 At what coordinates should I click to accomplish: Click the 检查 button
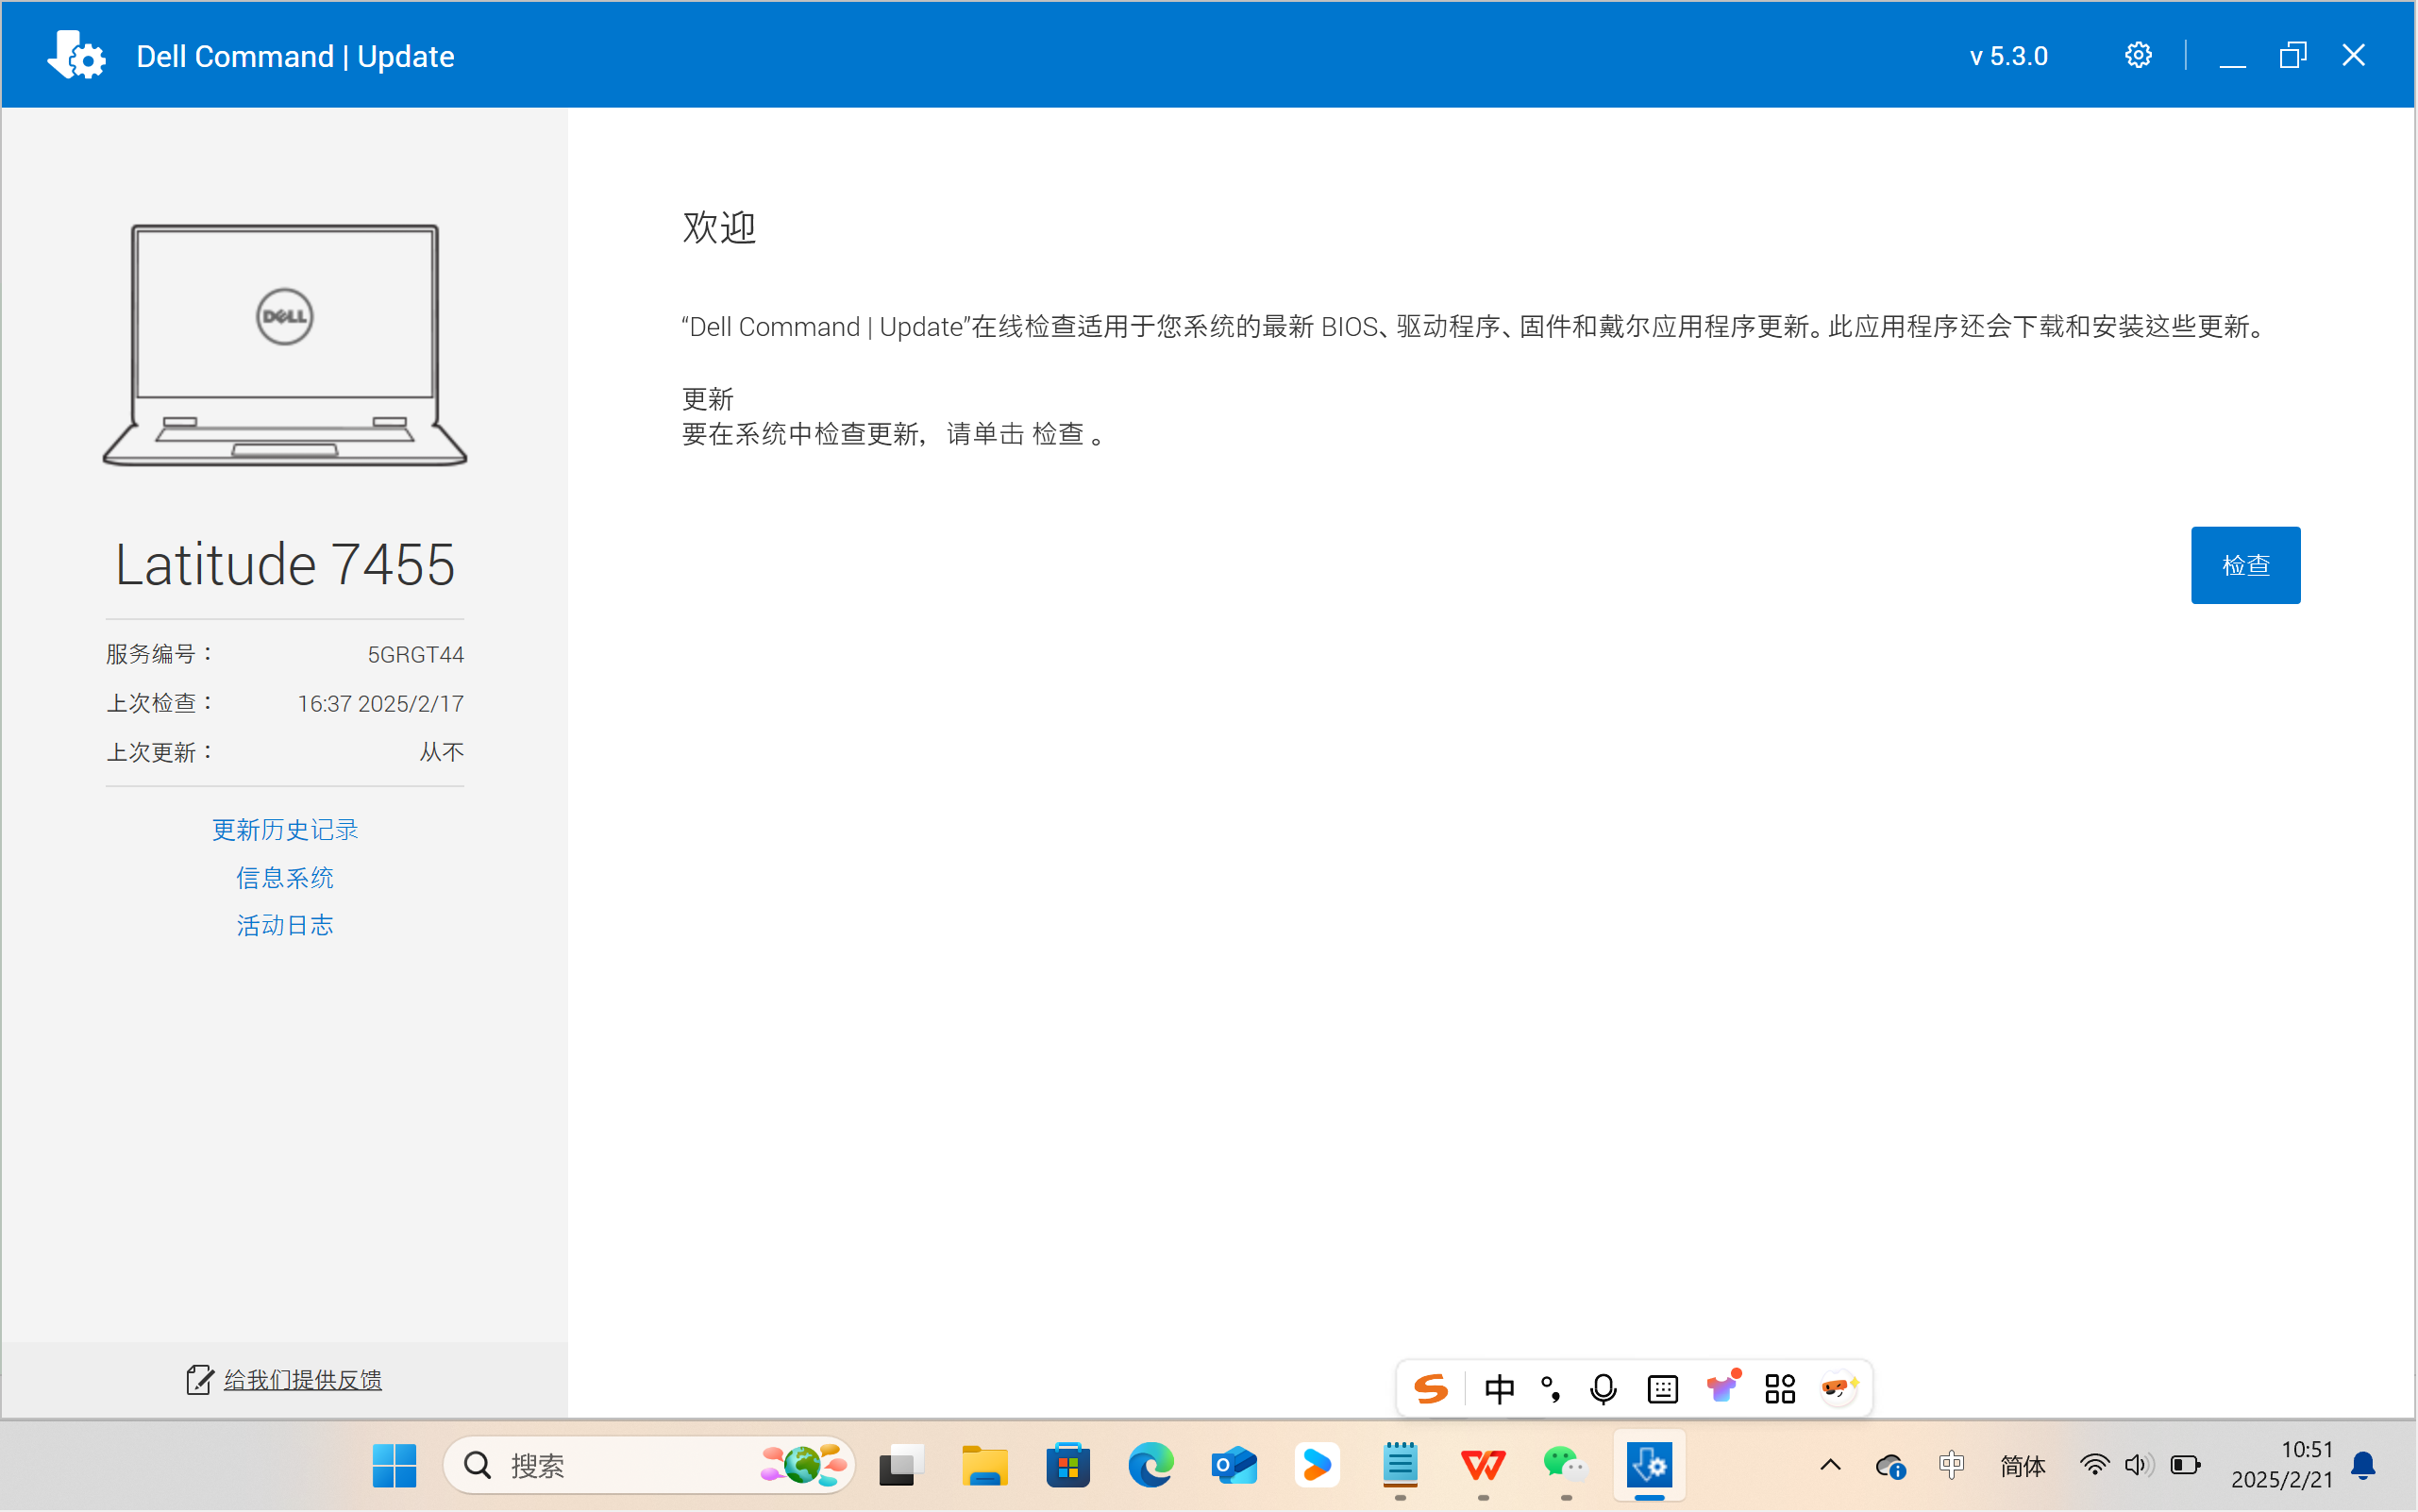coord(2244,565)
